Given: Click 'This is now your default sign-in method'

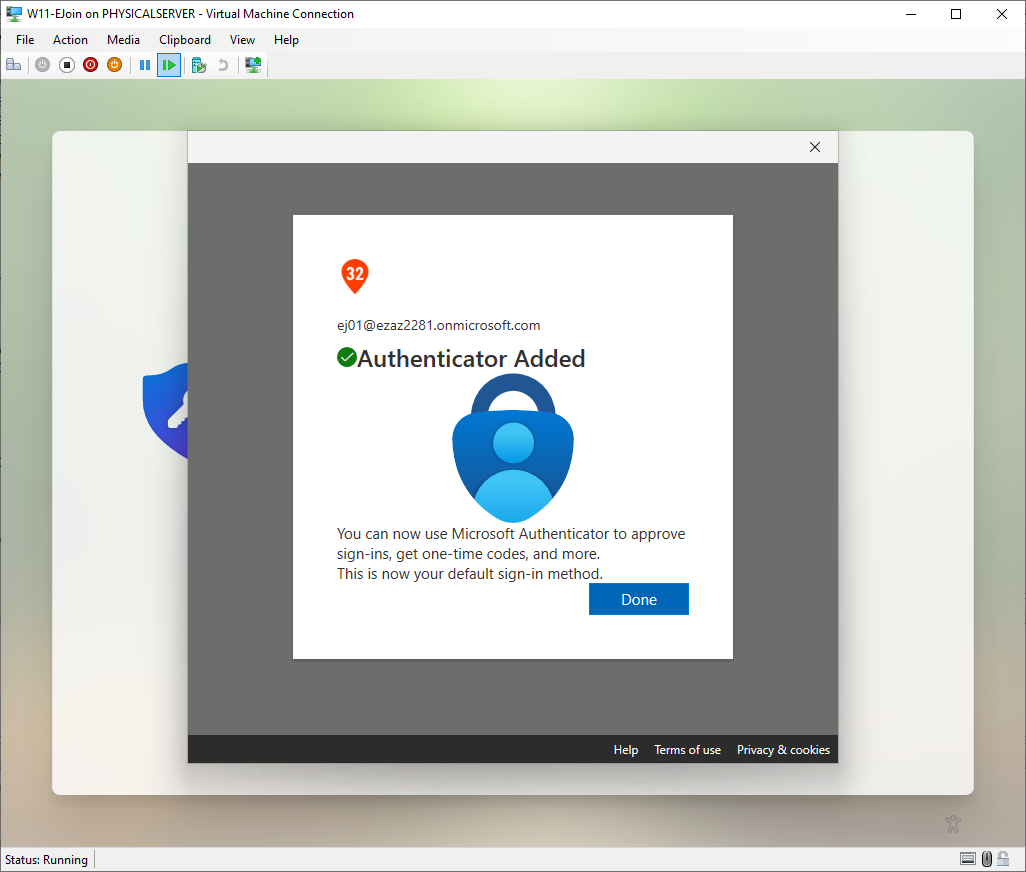Looking at the screenshot, I should click(x=470, y=574).
